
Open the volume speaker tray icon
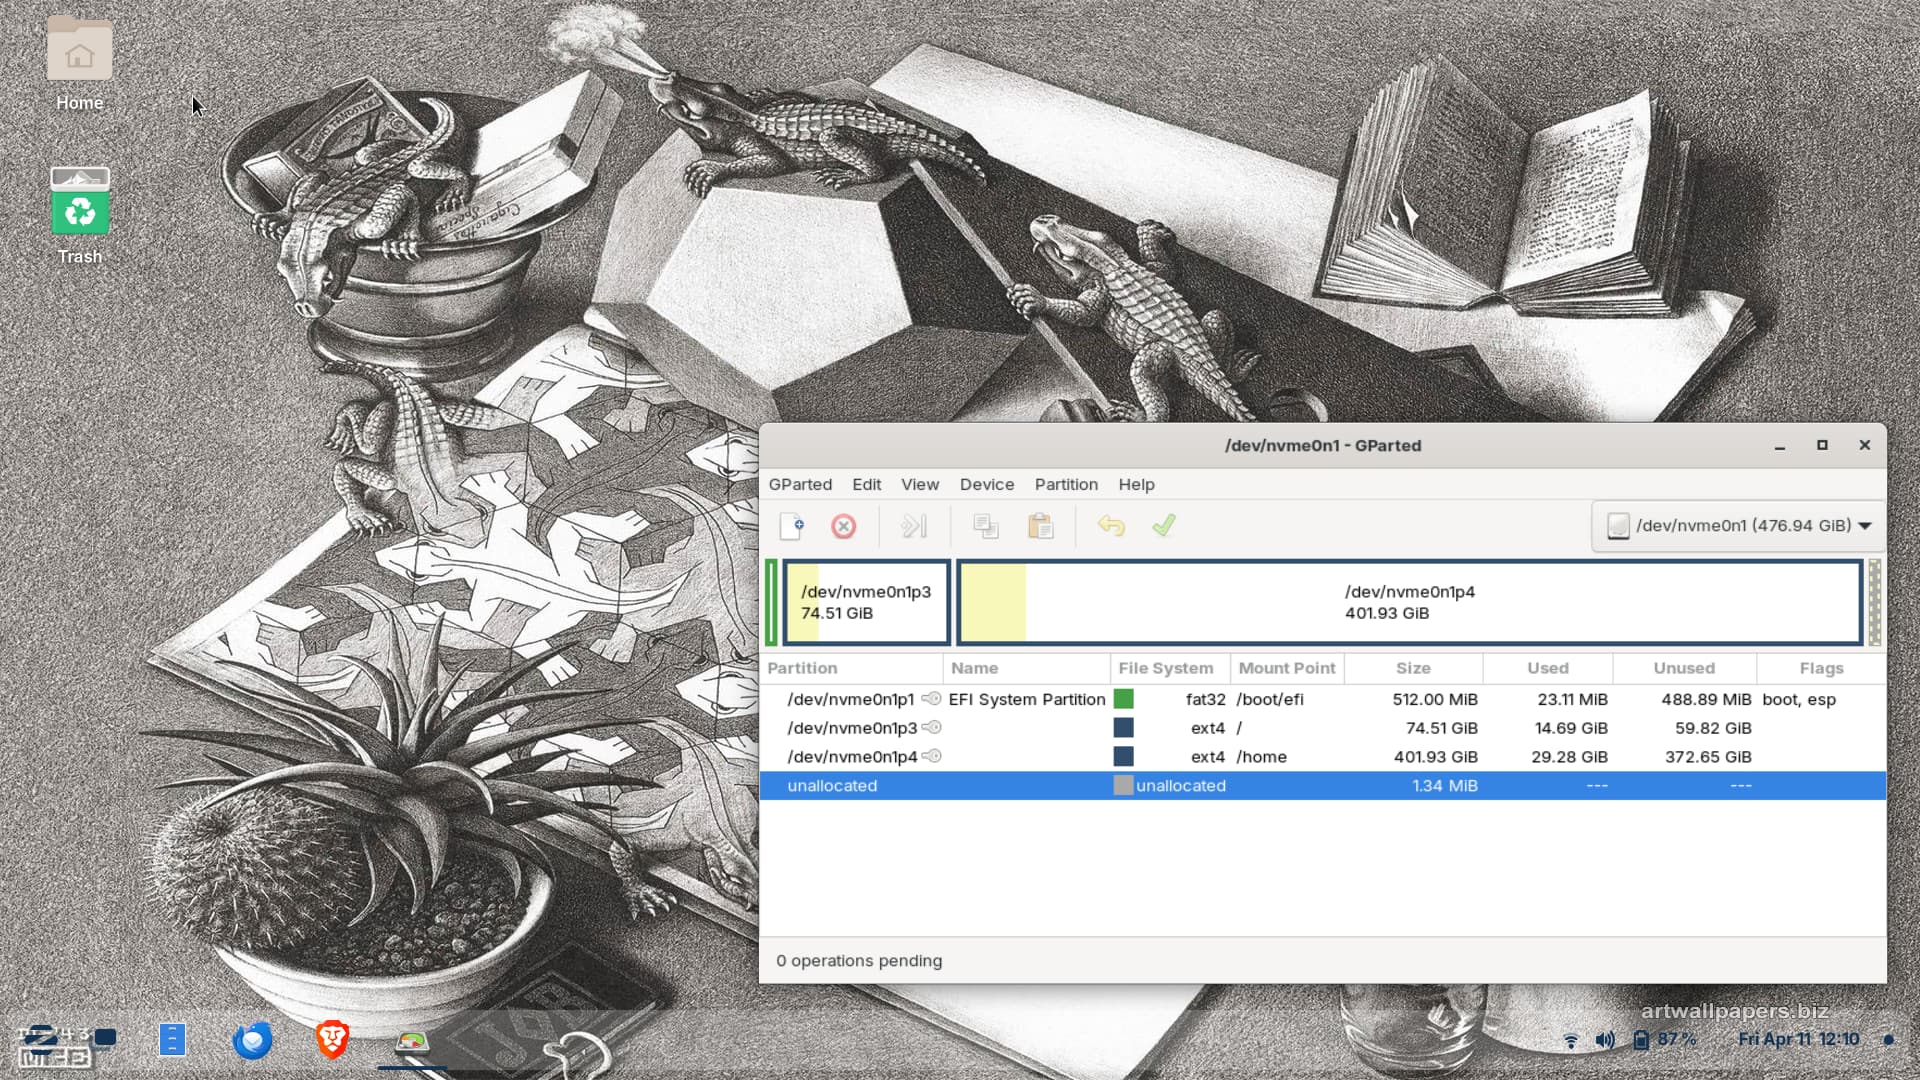click(x=1605, y=1041)
